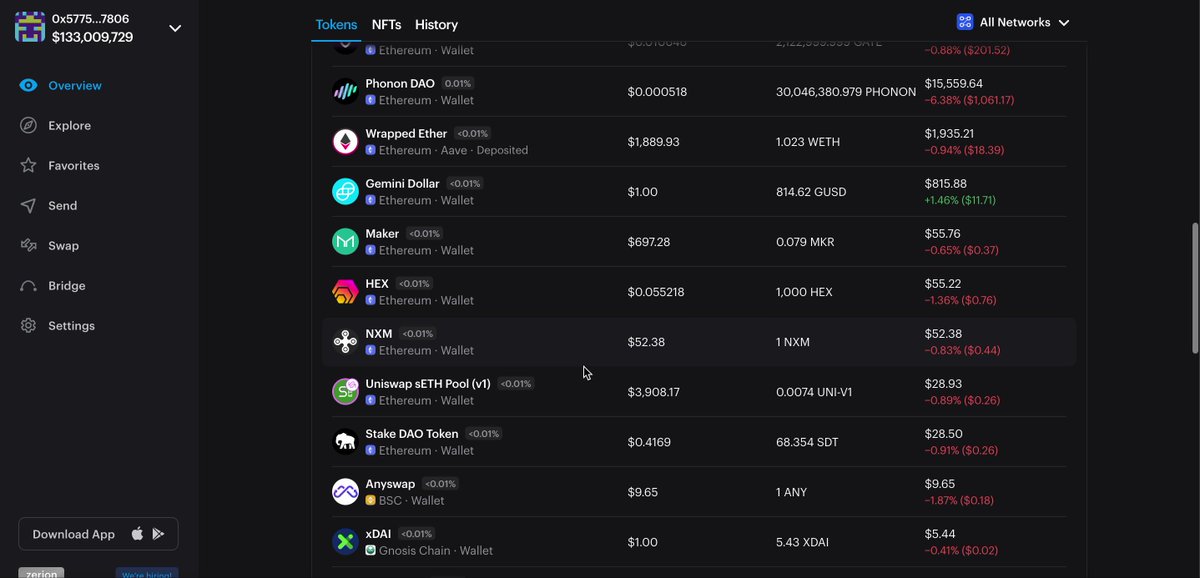Switch to the Tokens tab
Image resolution: width=1200 pixels, height=578 pixels.
pos(336,24)
